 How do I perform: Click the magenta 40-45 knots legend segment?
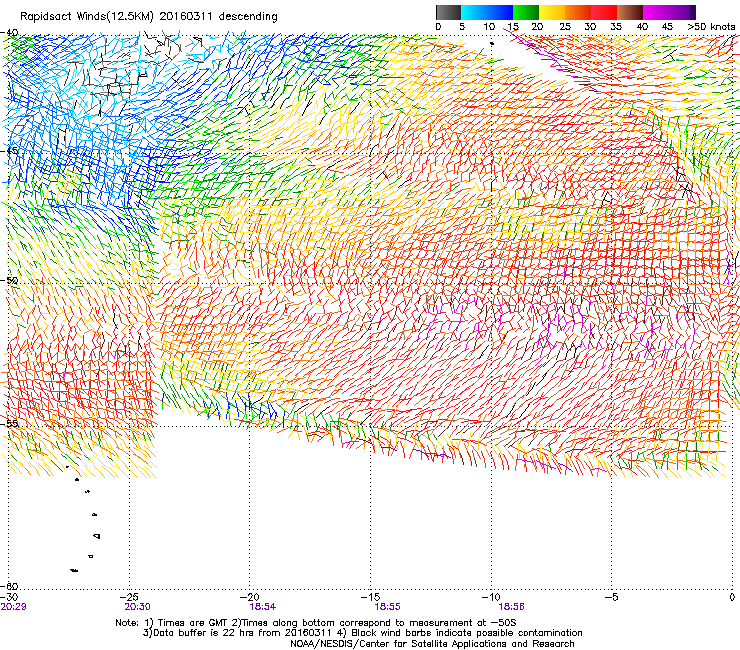(x=656, y=12)
